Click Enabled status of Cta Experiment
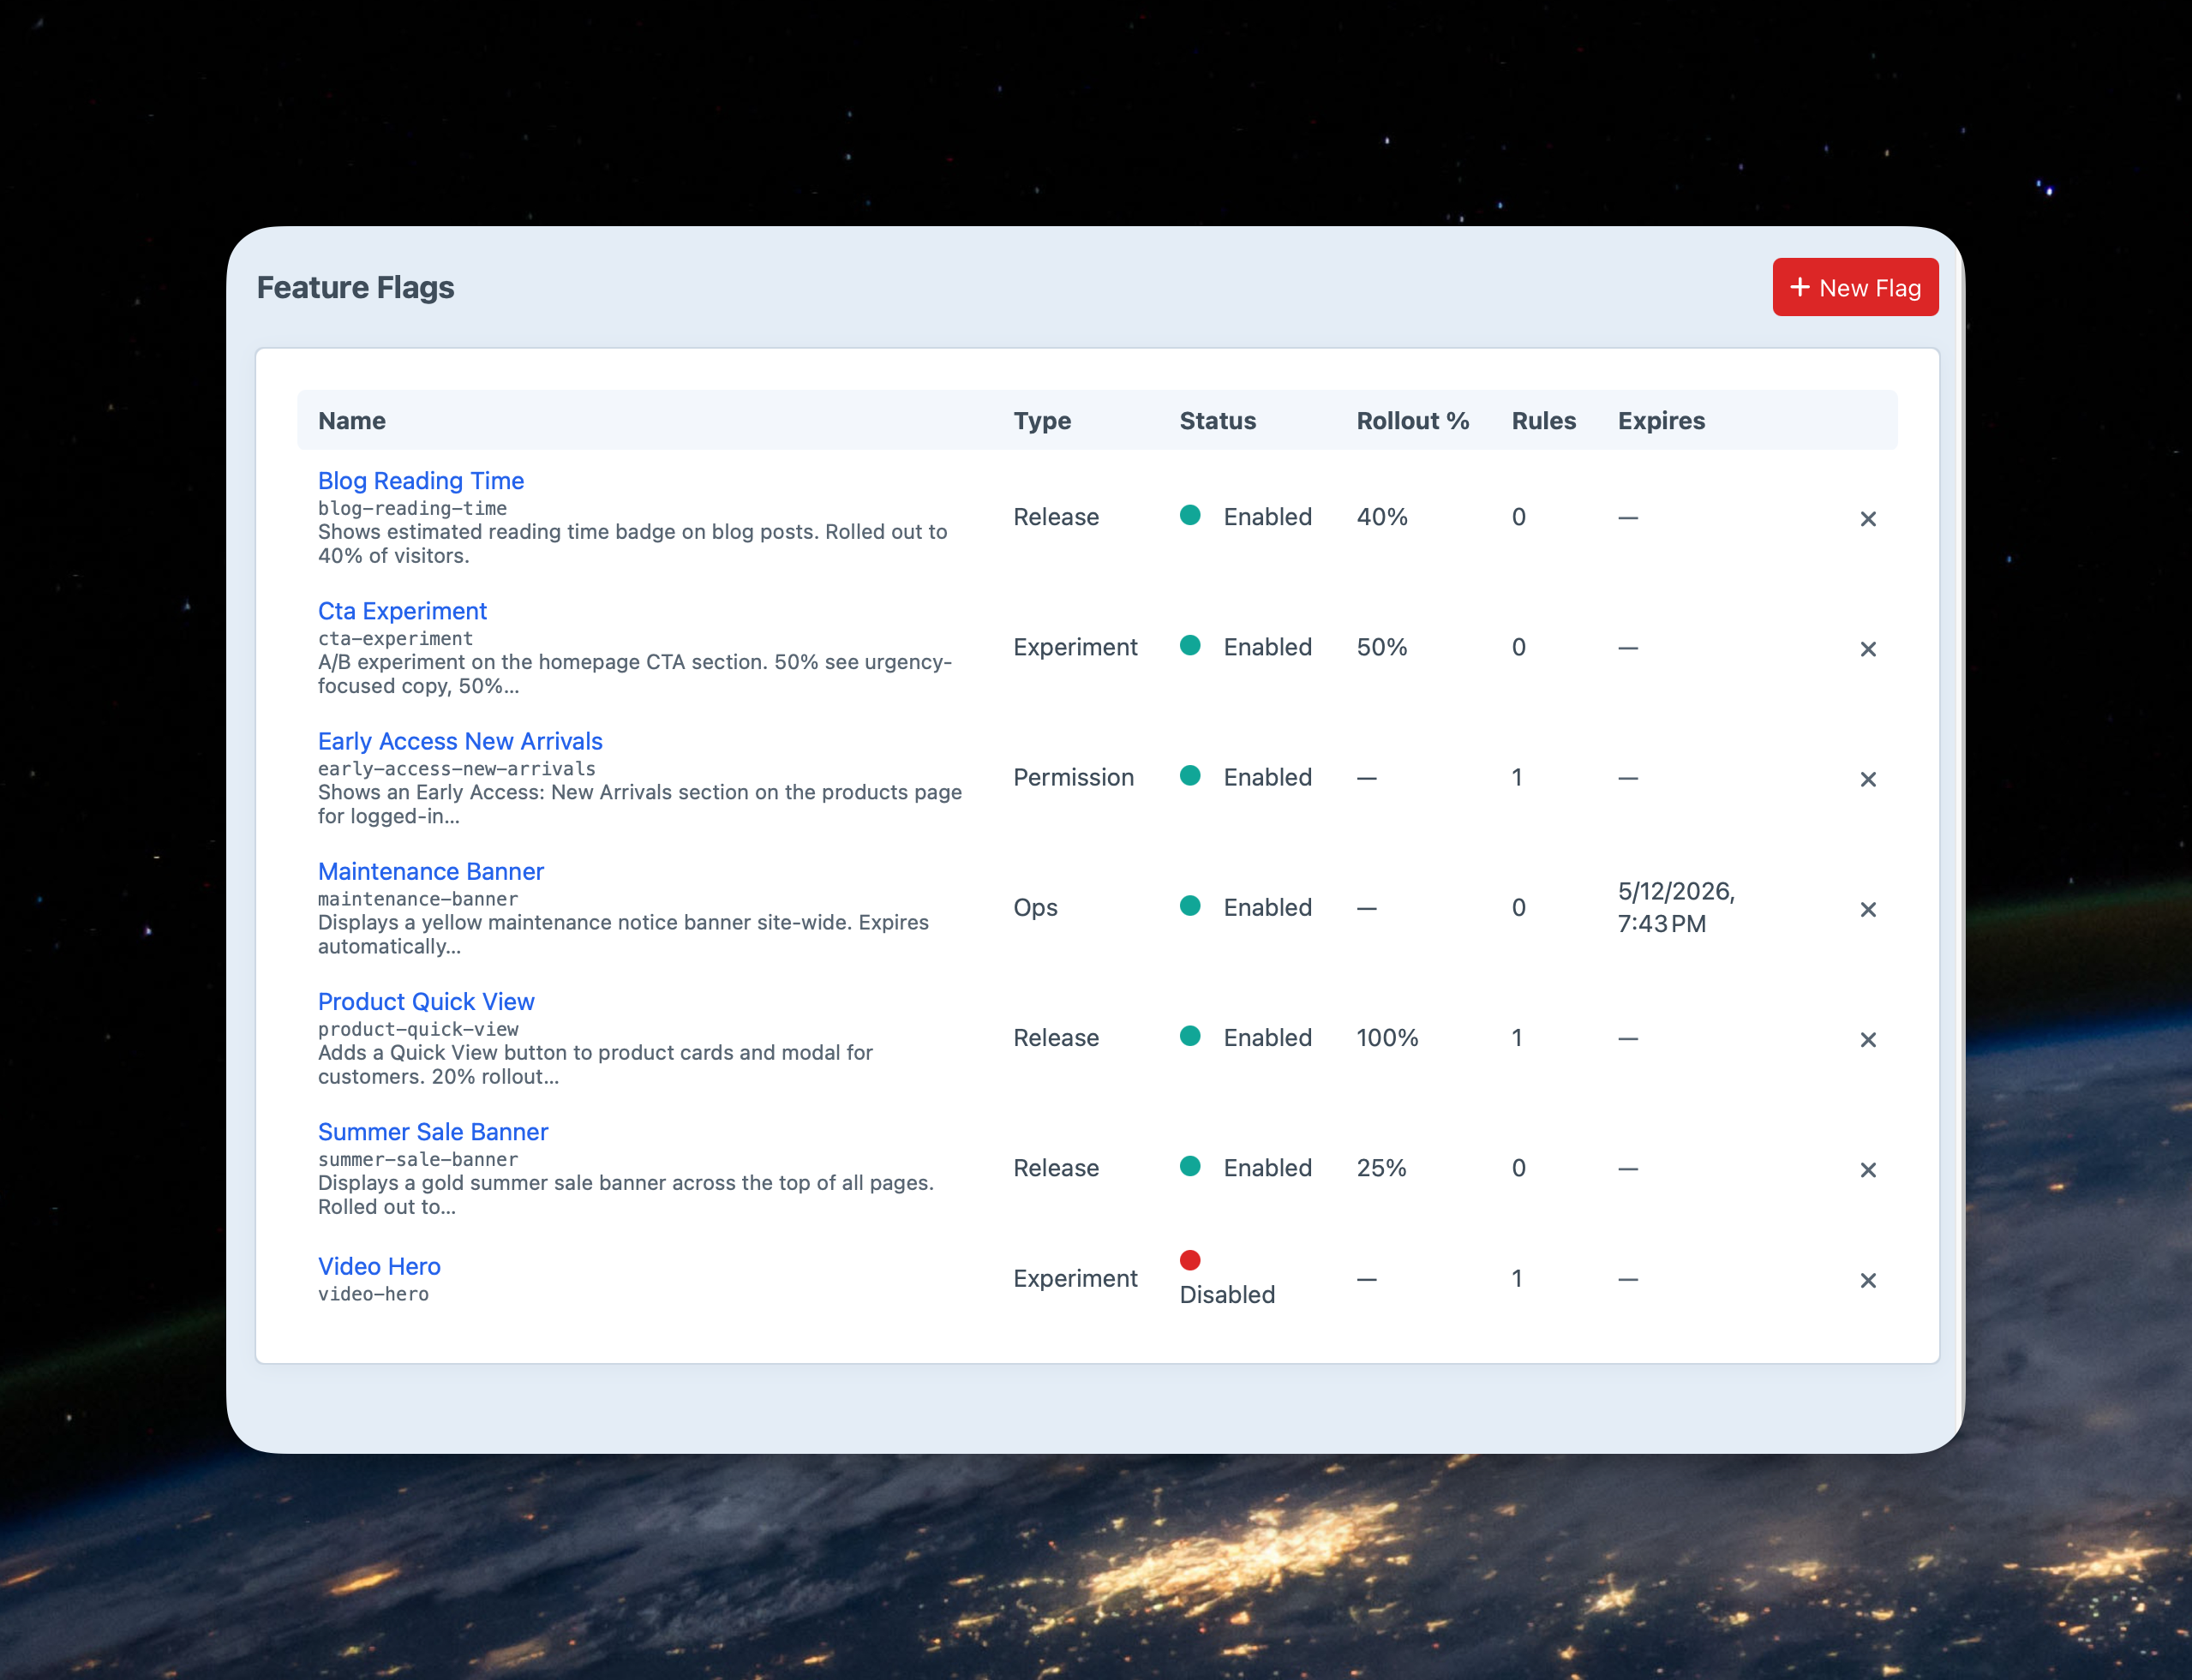Screen dimensions: 2192x1680 (x=1267, y=647)
